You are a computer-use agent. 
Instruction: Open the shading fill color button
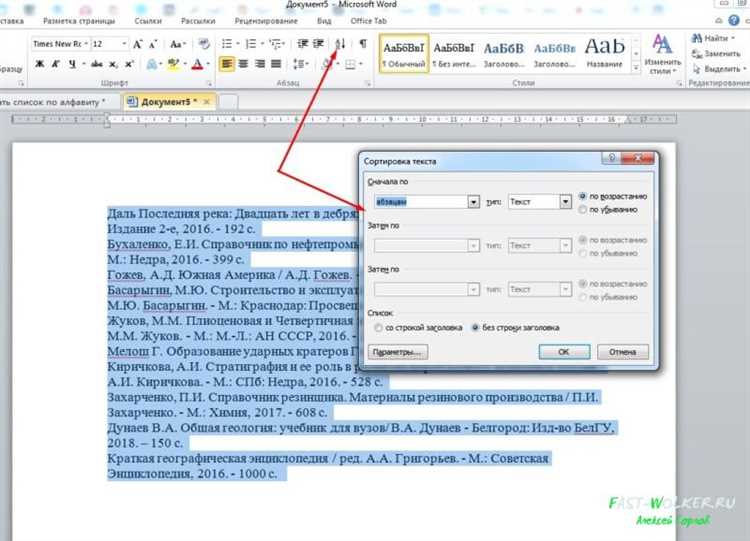pyautogui.click(x=328, y=64)
